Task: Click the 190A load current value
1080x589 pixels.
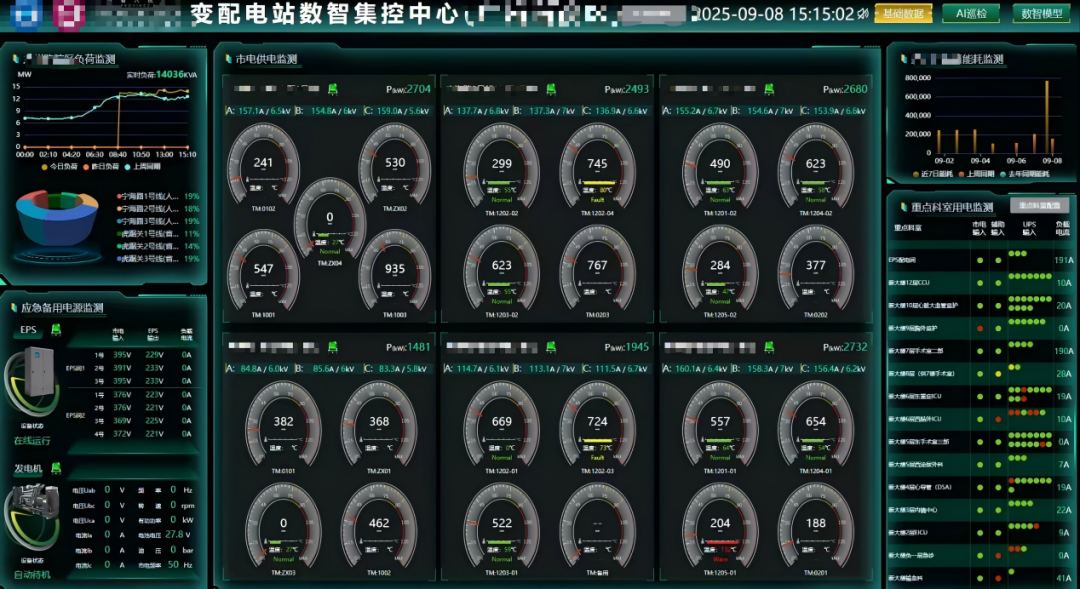Action: click(x=1063, y=351)
